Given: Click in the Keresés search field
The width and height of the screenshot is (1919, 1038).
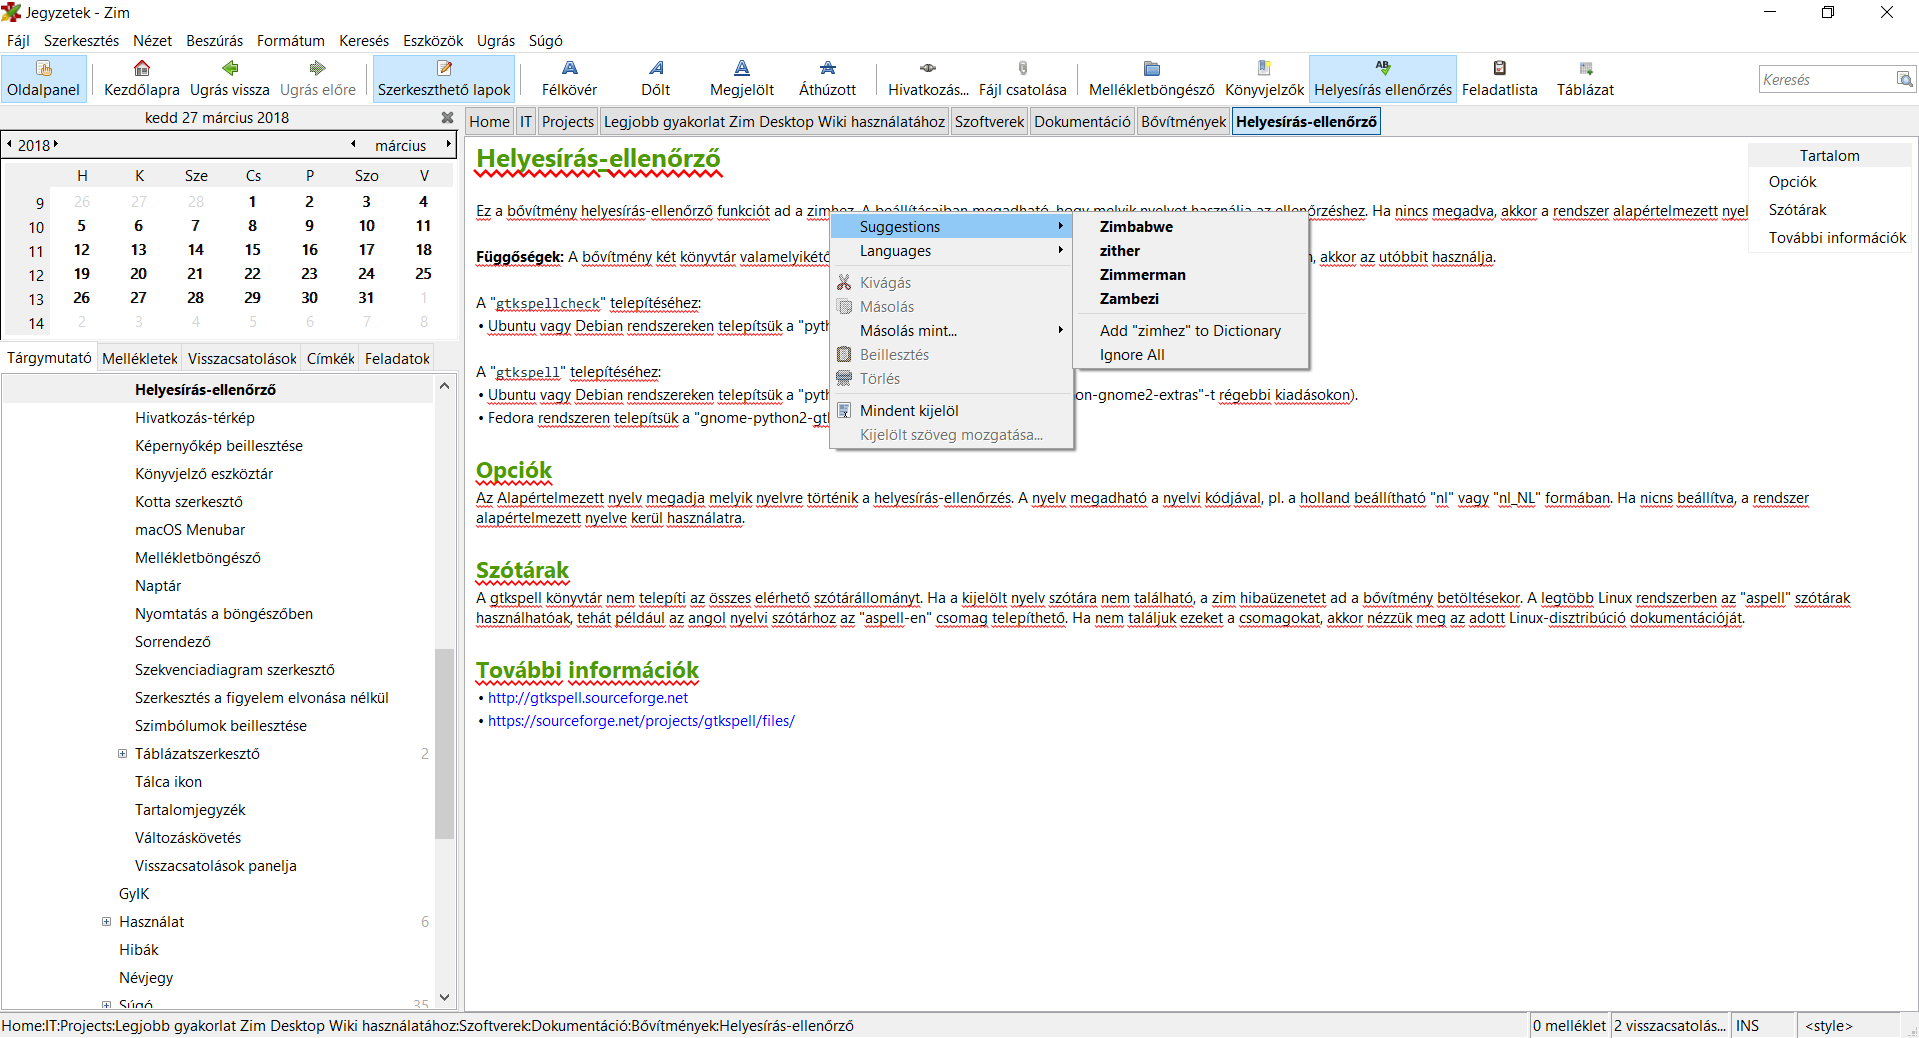Looking at the screenshot, I should click(x=1825, y=80).
